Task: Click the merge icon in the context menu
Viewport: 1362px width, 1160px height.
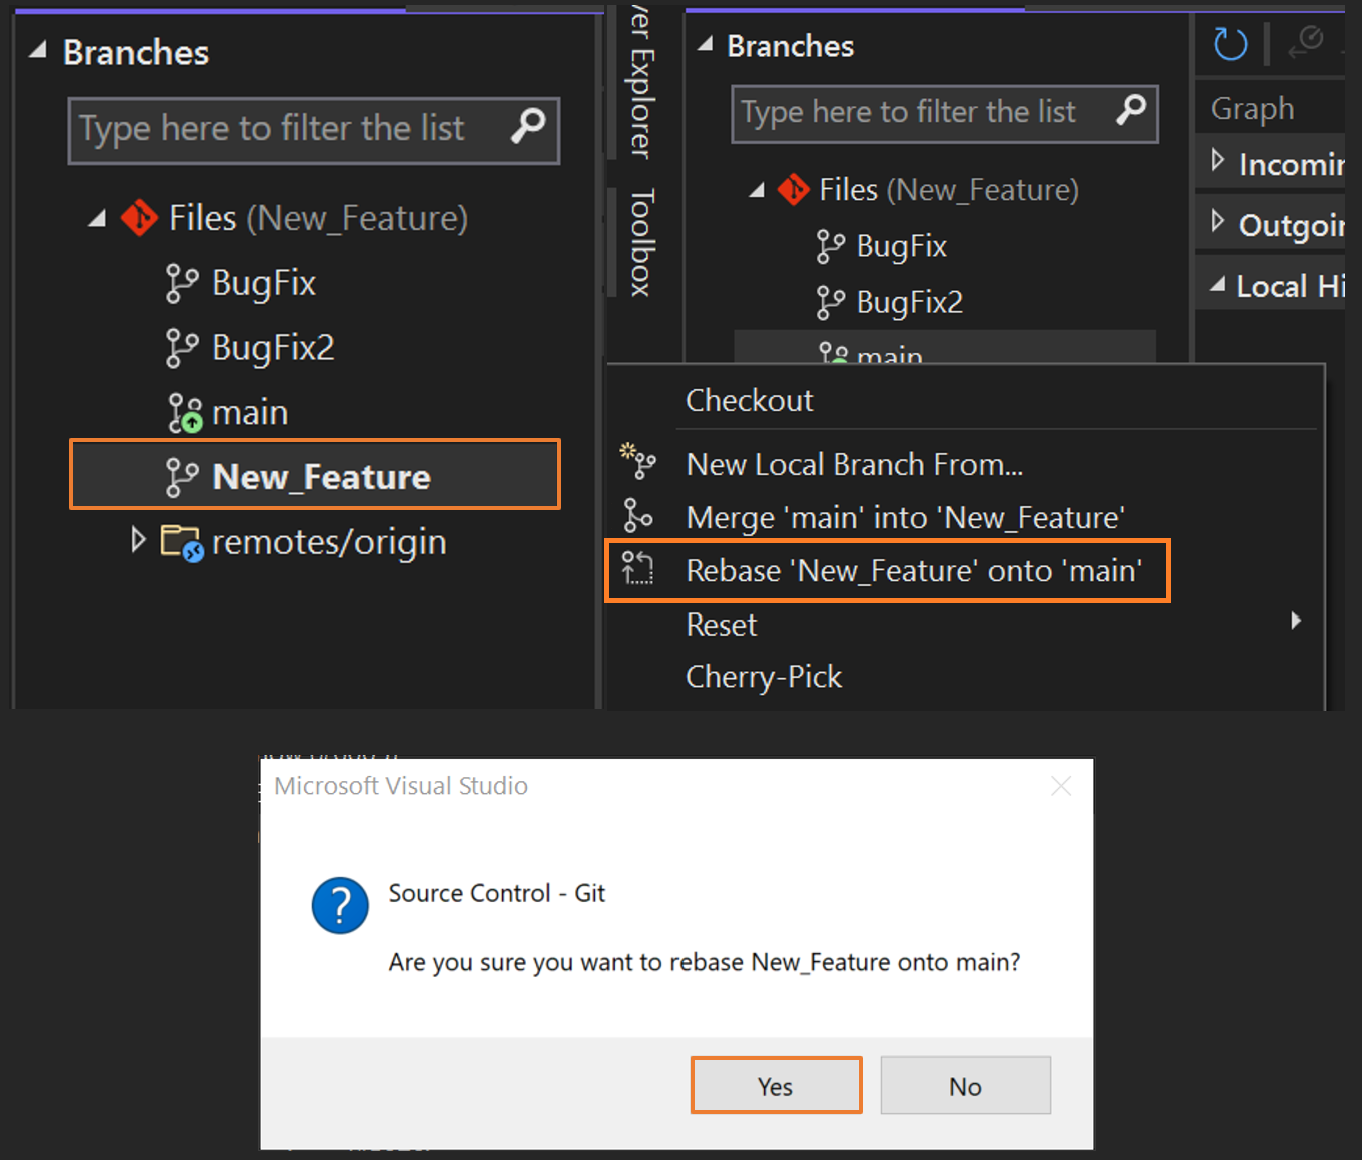Action: coord(638,517)
